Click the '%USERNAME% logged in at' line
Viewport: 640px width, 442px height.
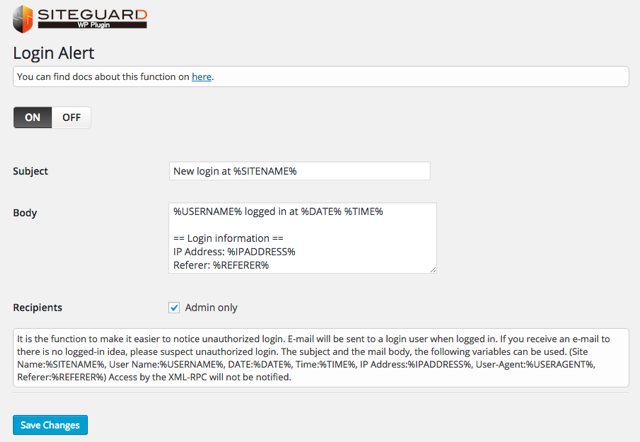[x=278, y=211]
